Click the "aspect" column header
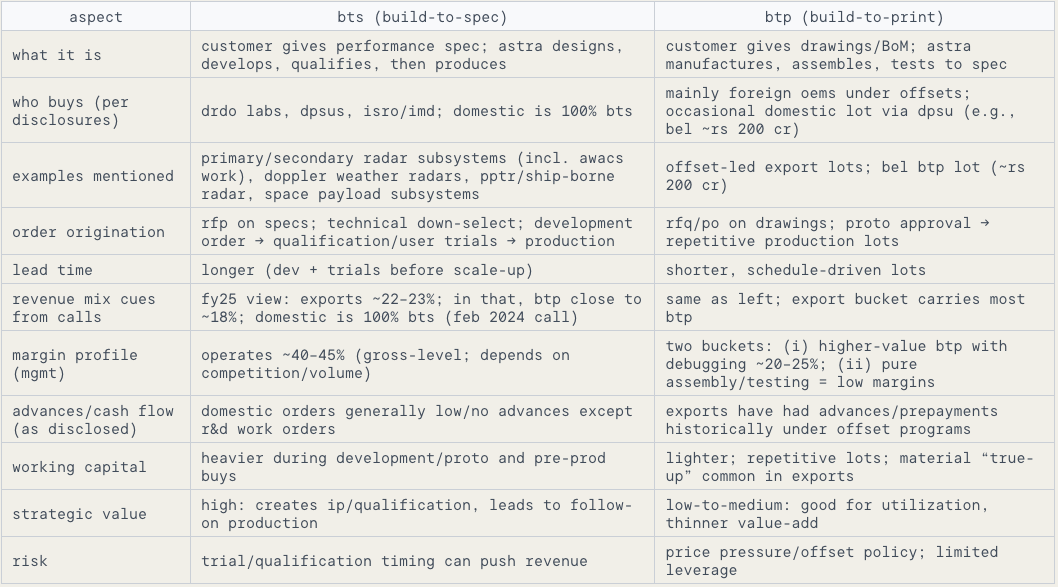1058x587 pixels. [94, 17]
